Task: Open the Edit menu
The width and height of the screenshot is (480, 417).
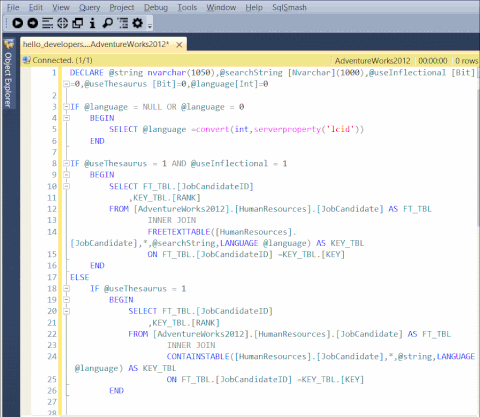Action: point(36,7)
